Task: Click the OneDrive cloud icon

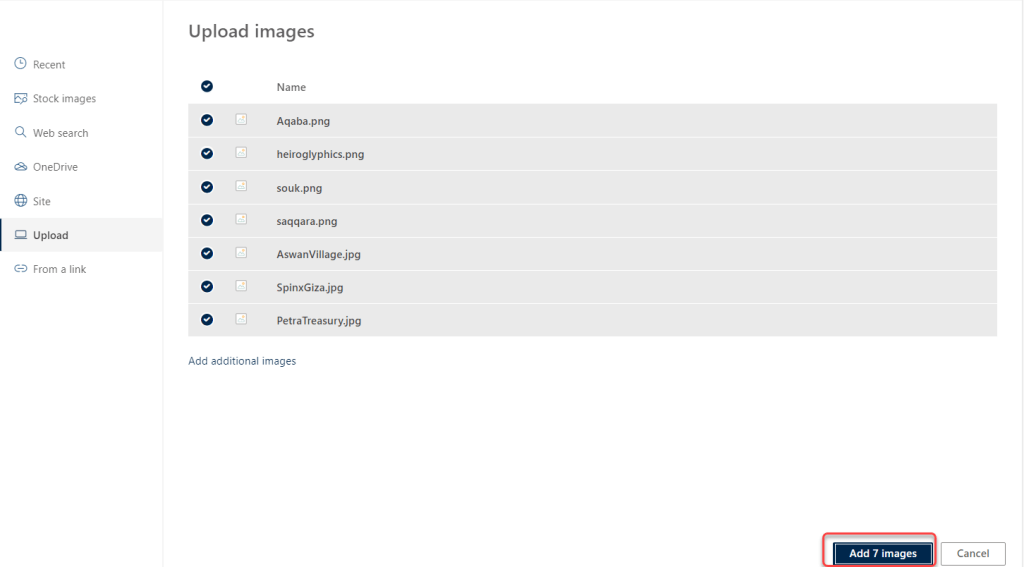Action: point(20,166)
